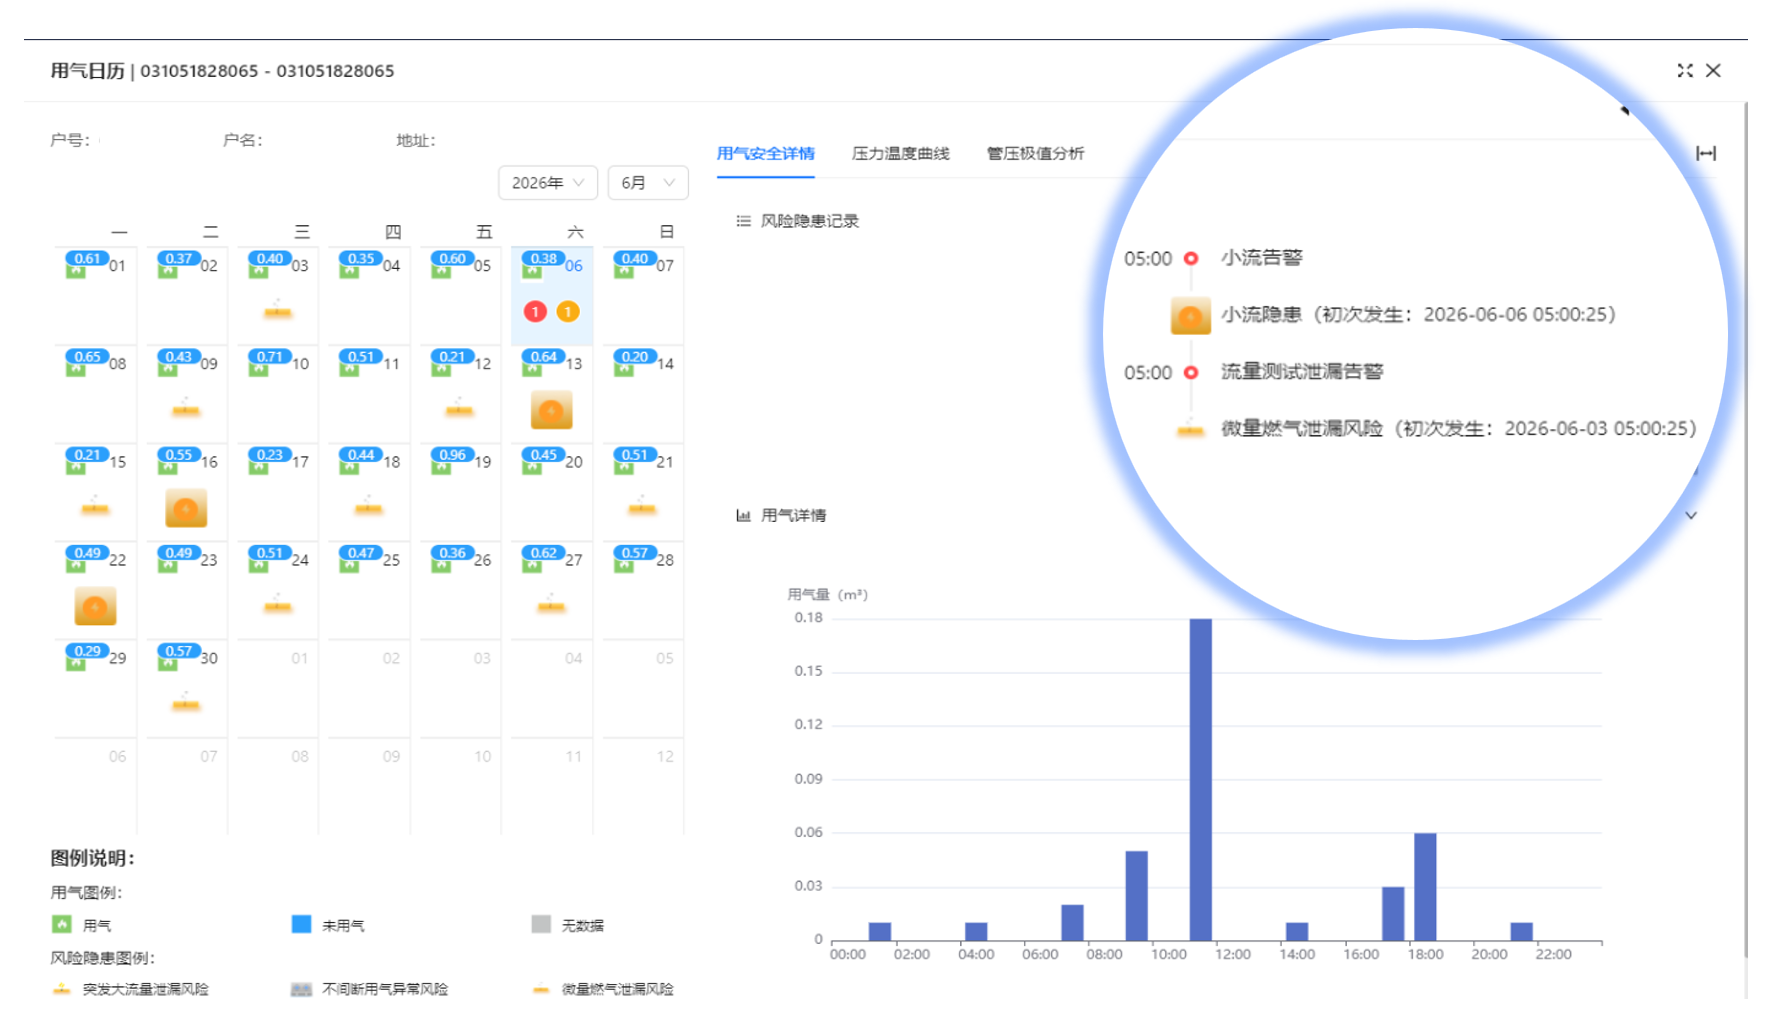Click the green 用气 legend swatch

(61, 924)
